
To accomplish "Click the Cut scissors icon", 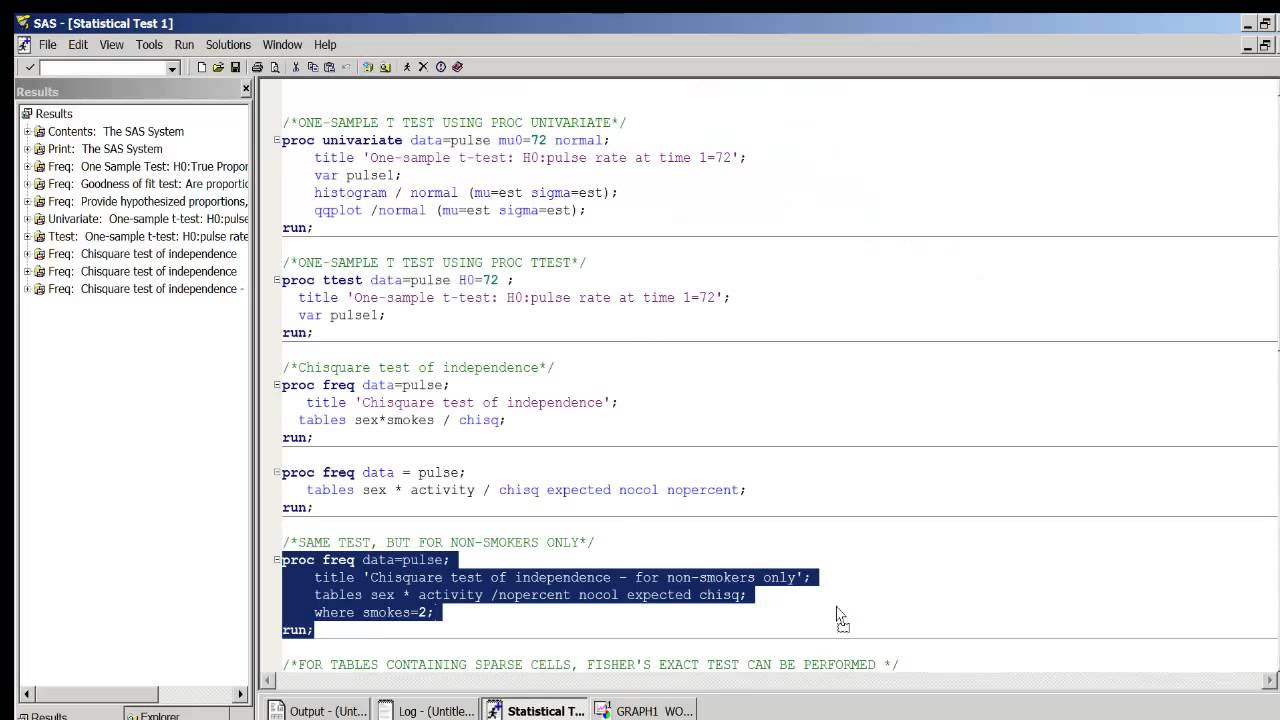I will 296,67.
